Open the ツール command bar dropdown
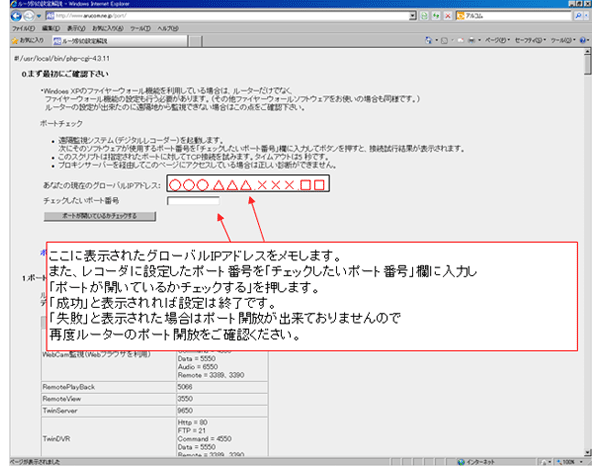 click(x=563, y=41)
